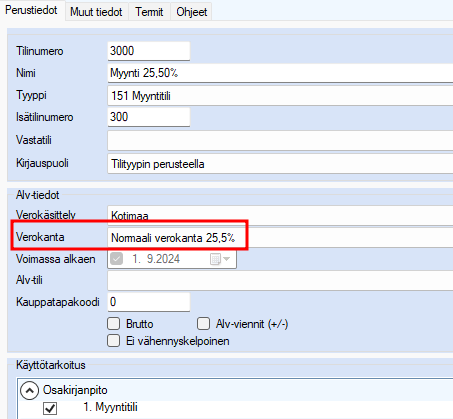Toggle the Voimassa alkaen date checkbox
Screen dimensions: 453x419
[x=116, y=259]
